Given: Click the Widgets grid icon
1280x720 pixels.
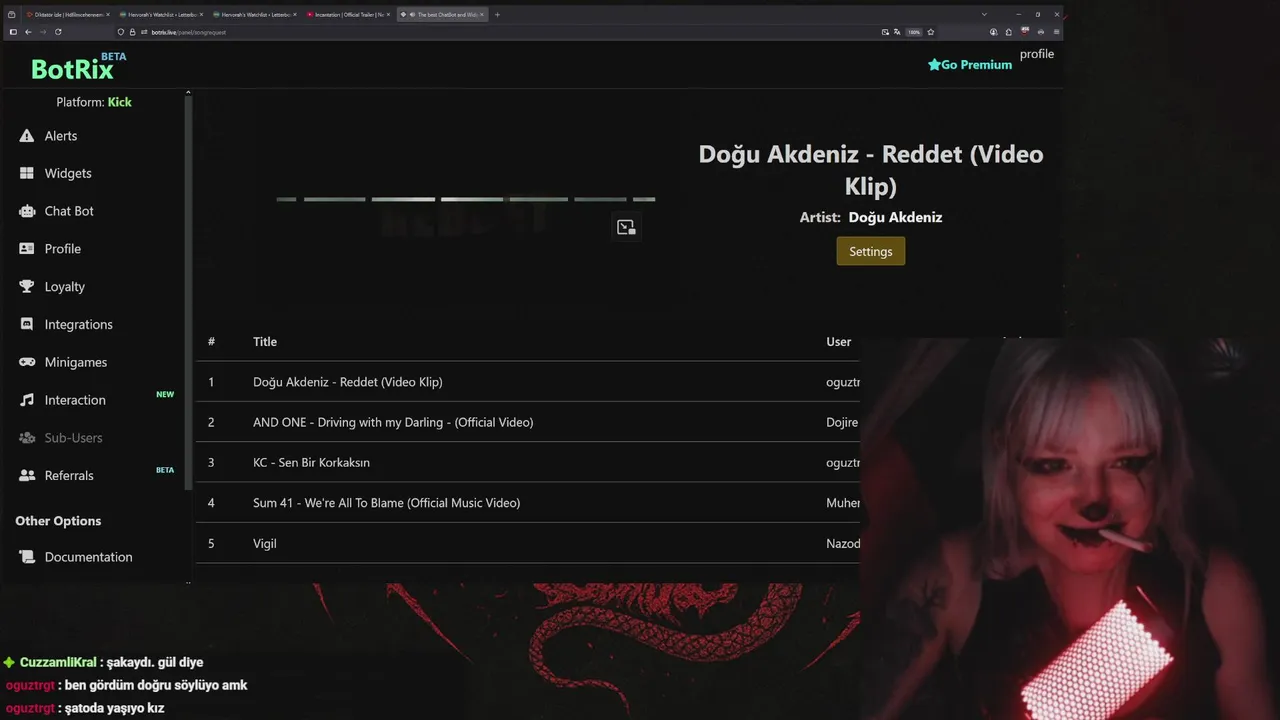Looking at the screenshot, I should (x=27, y=173).
